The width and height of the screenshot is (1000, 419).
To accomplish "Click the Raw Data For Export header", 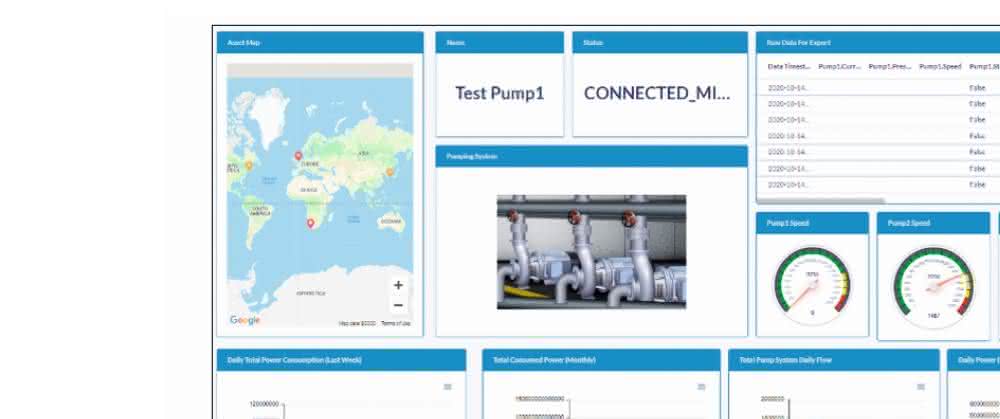I will [x=878, y=43].
